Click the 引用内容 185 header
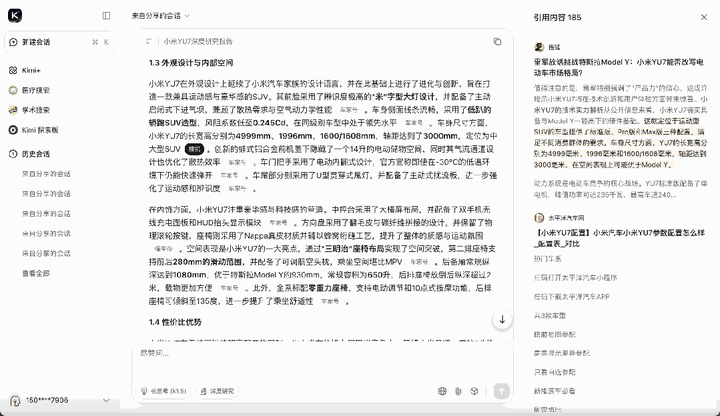The height and width of the screenshot is (416, 720). [x=557, y=17]
